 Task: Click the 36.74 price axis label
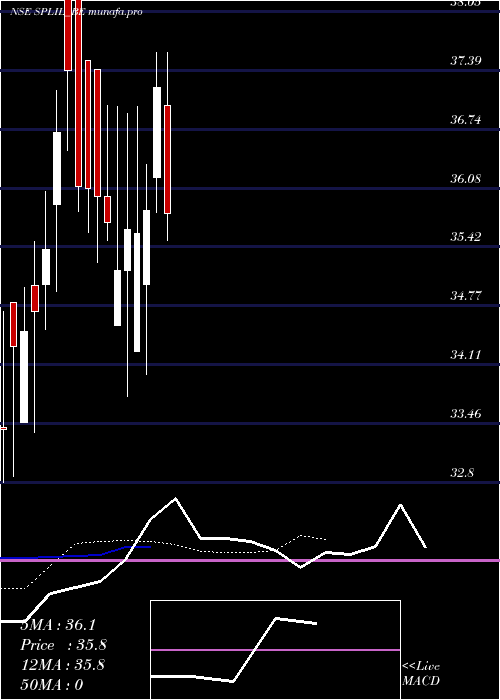[466, 119]
